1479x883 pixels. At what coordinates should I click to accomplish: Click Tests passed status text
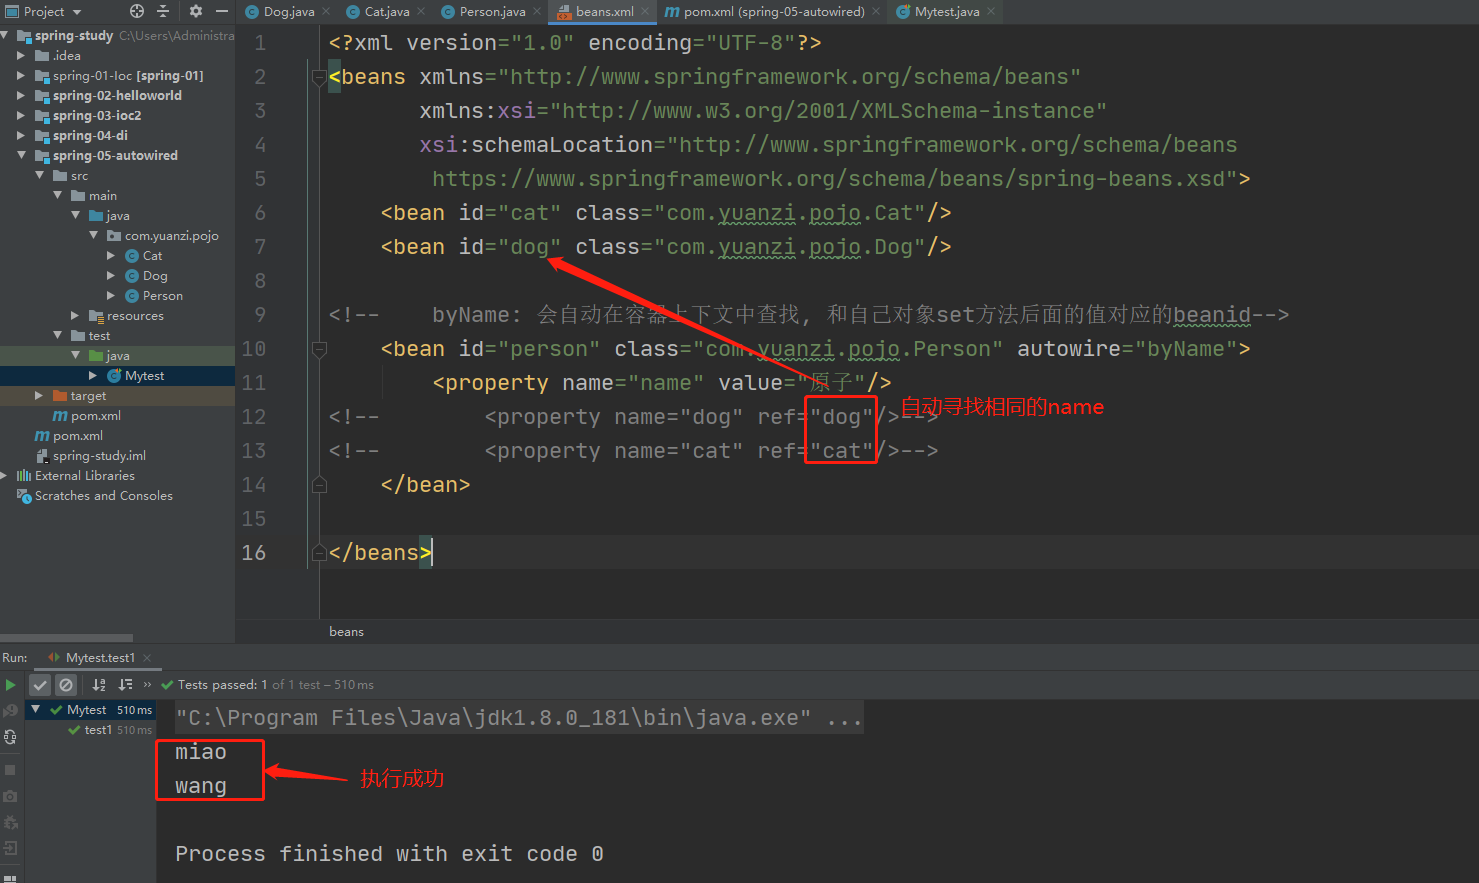(275, 685)
